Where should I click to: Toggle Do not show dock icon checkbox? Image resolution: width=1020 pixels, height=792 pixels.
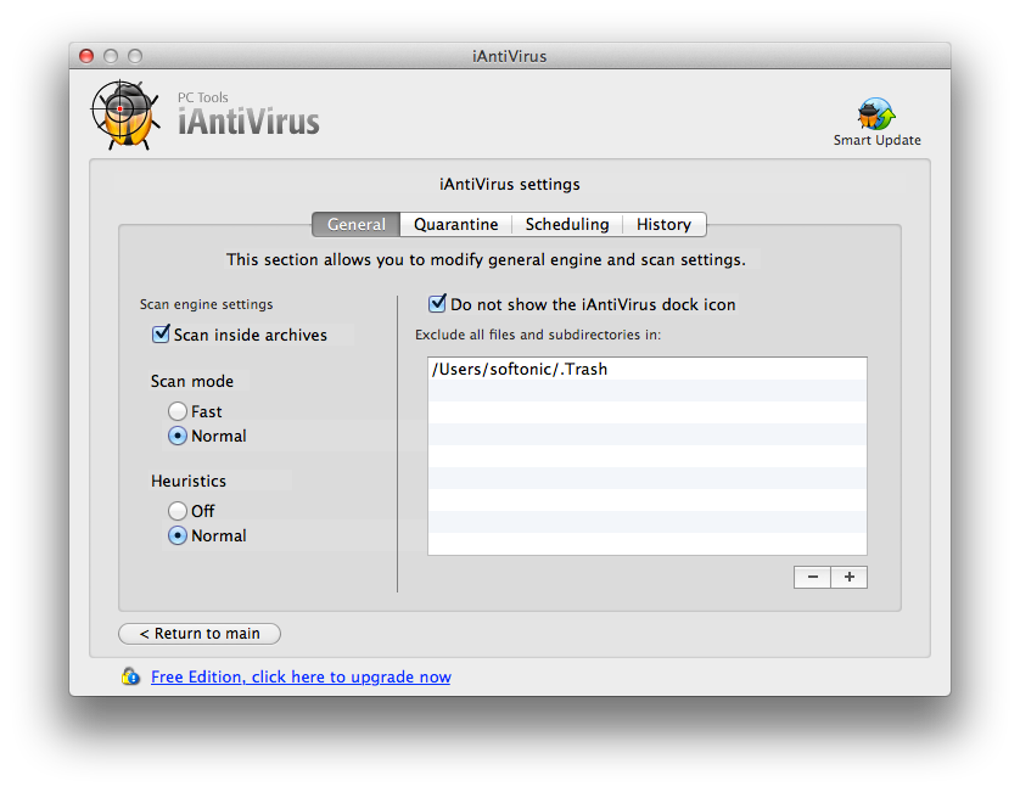[437, 304]
